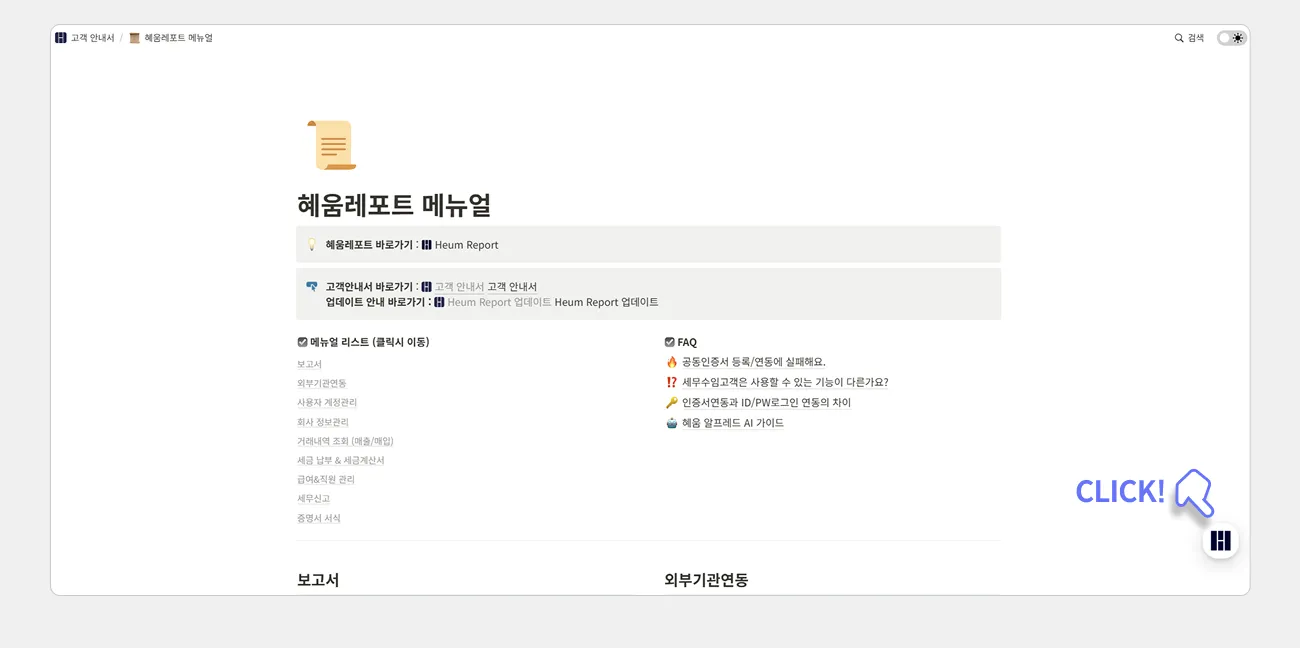This screenshot has width=1300, height=648.
Task: Open 증명서 서식 list entry
Action: pos(319,518)
